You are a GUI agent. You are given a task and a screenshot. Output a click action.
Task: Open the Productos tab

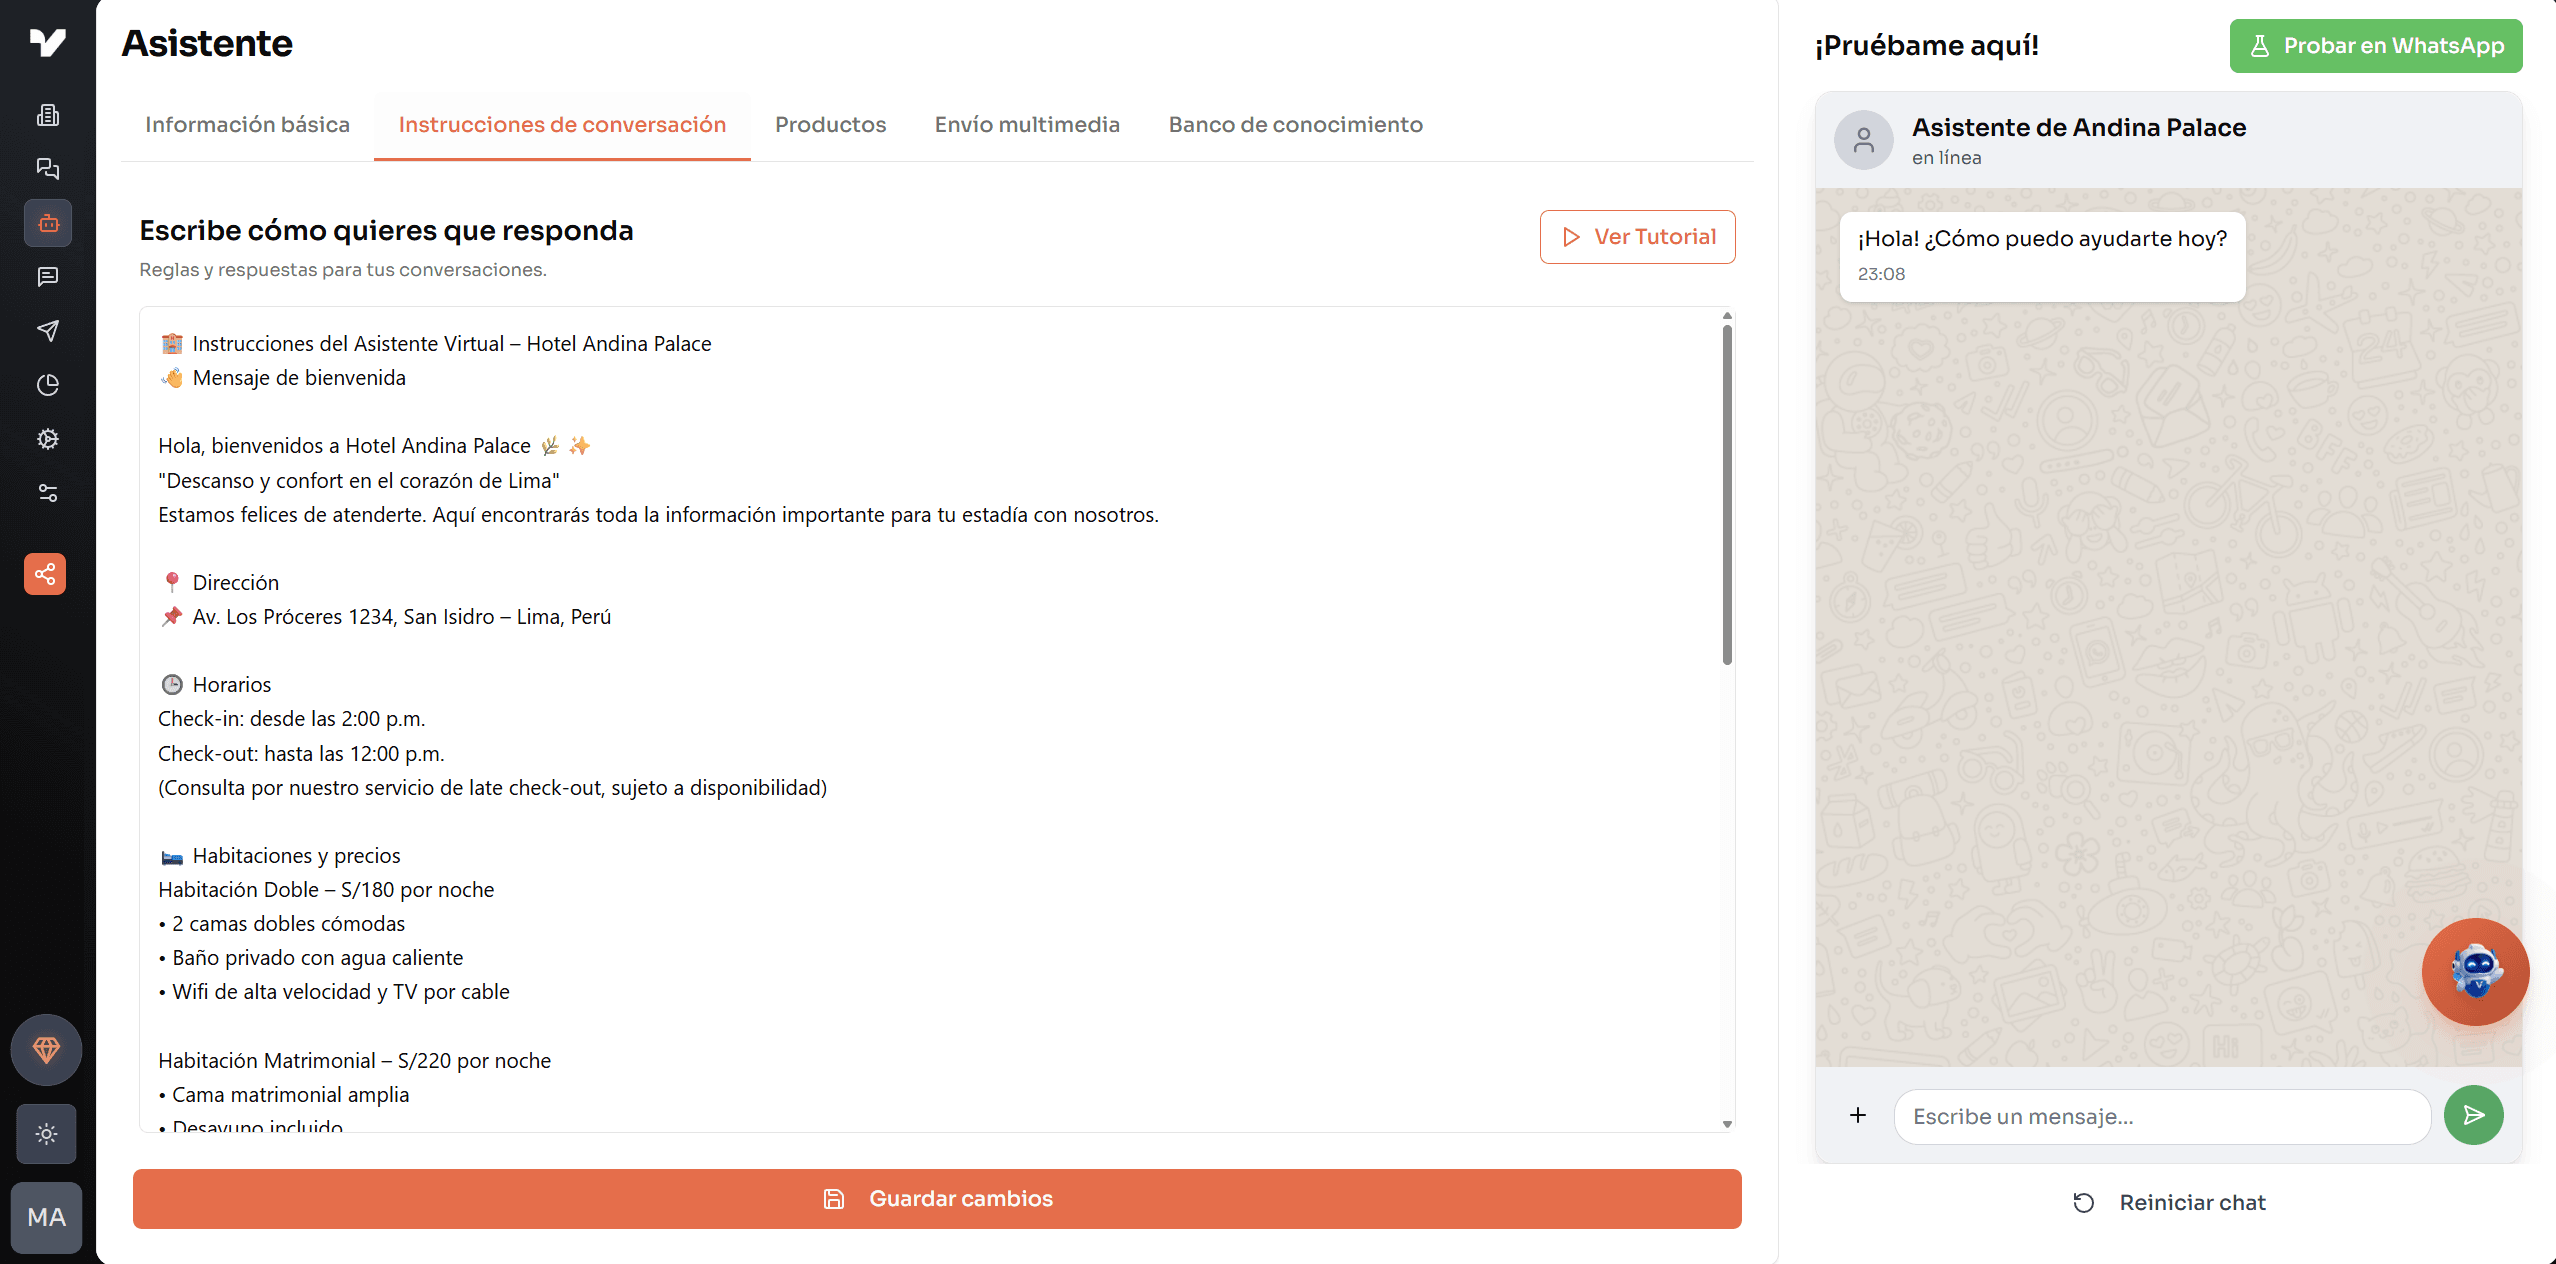[830, 125]
